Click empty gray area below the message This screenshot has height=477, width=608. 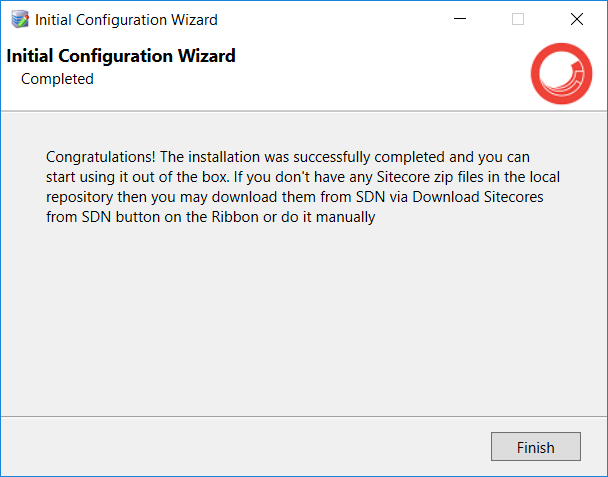pos(302,318)
